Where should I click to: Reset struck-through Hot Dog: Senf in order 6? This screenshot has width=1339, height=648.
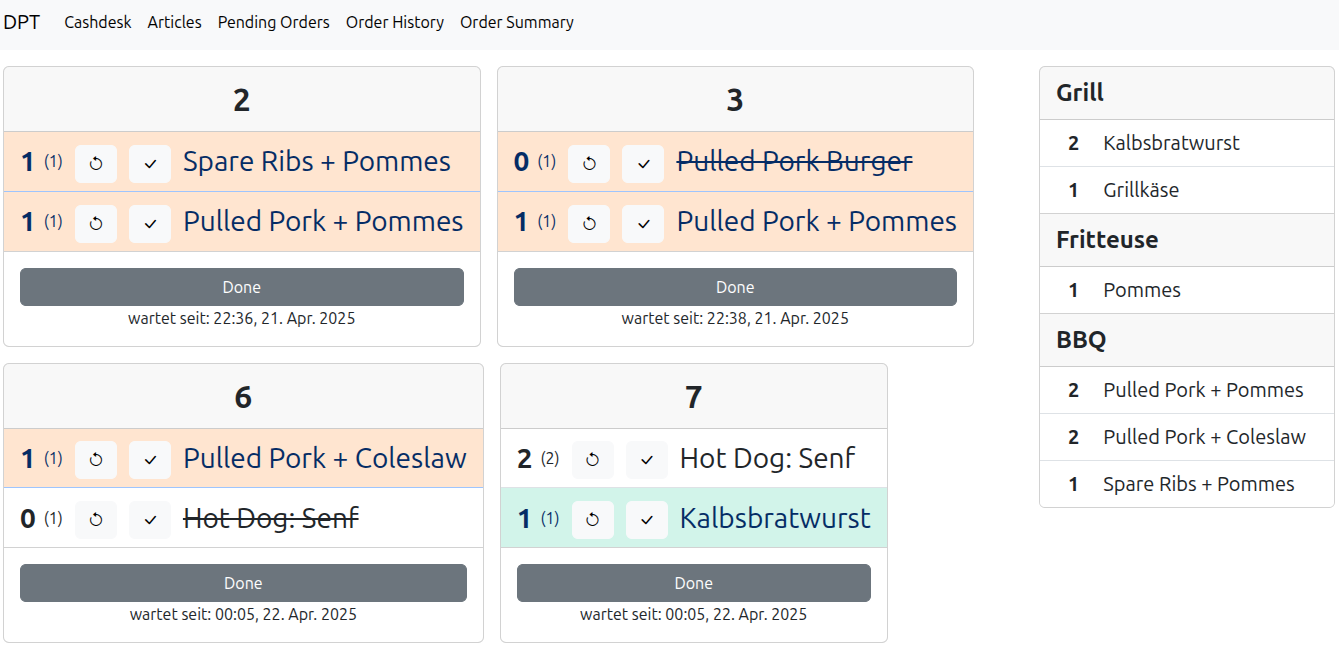click(x=96, y=520)
